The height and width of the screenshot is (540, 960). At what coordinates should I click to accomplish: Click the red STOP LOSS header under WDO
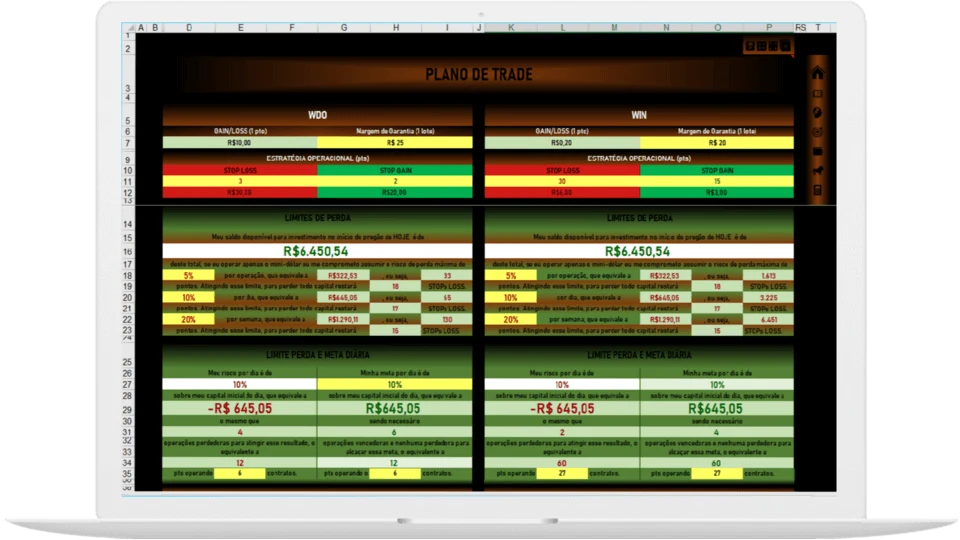[x=240, y=170]
